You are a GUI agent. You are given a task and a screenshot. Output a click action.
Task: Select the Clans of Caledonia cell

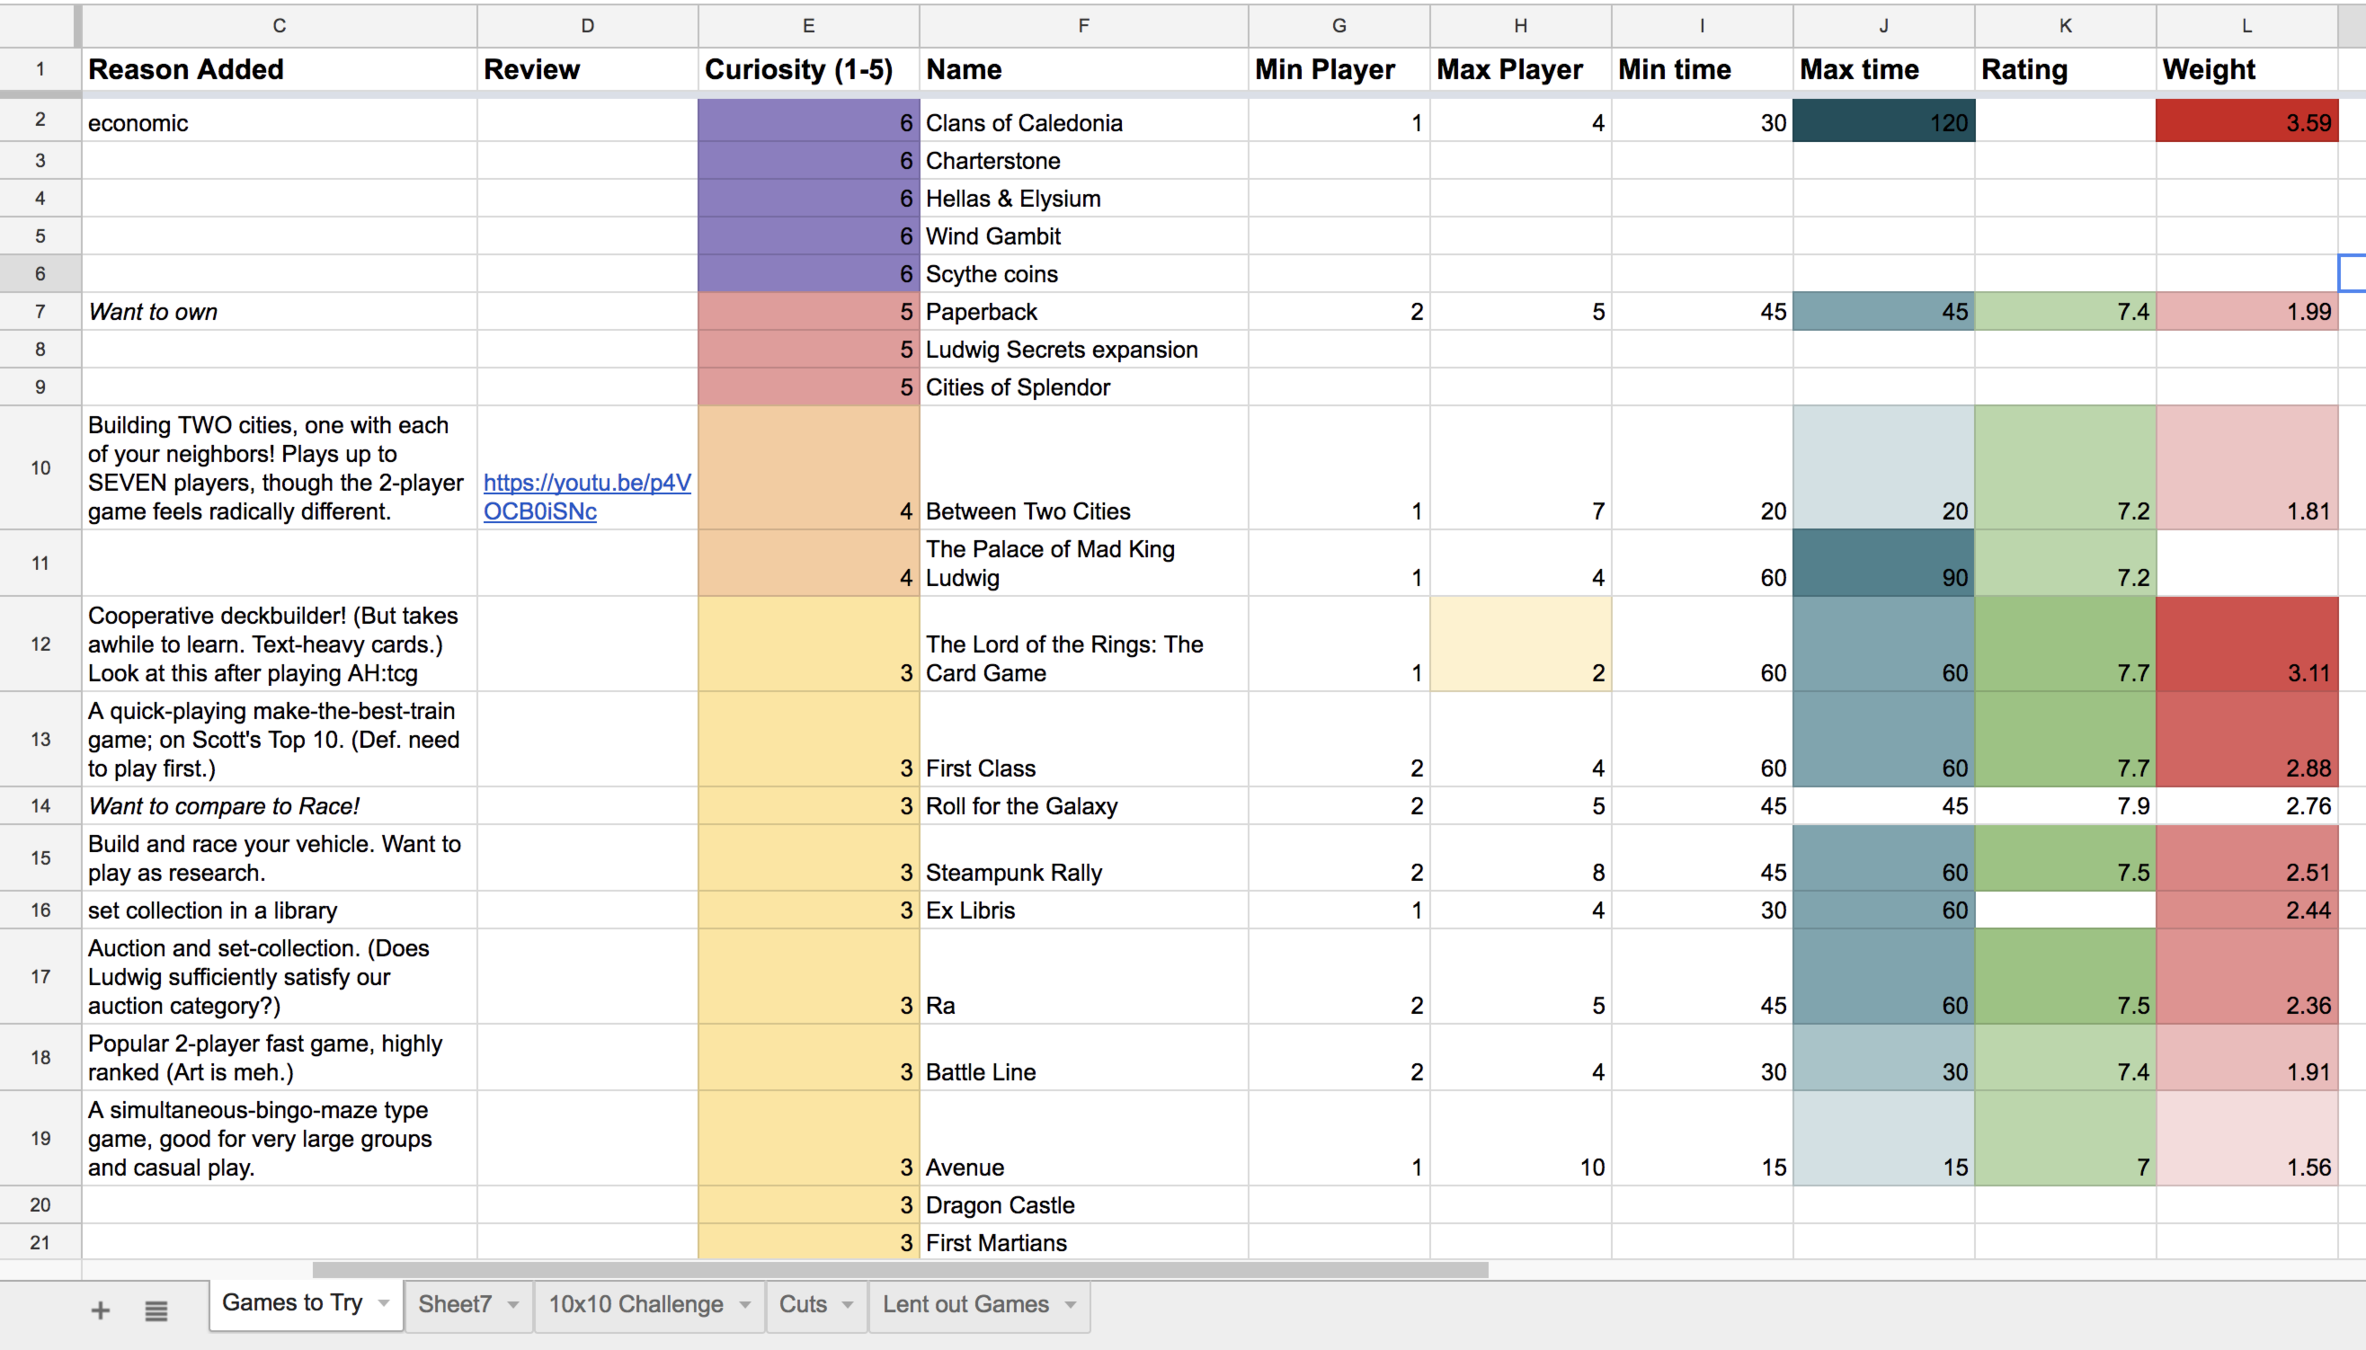point(1083,122)
